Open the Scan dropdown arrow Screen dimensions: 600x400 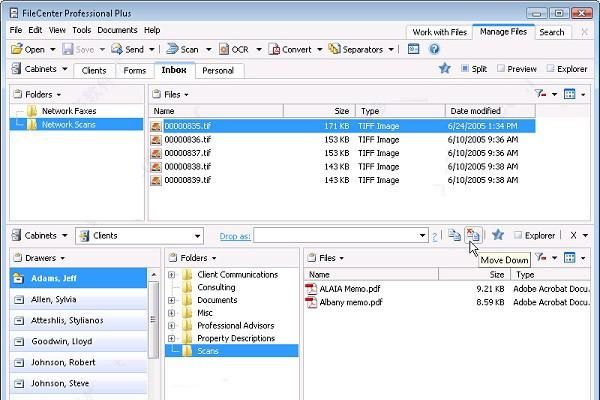(209, 49)
